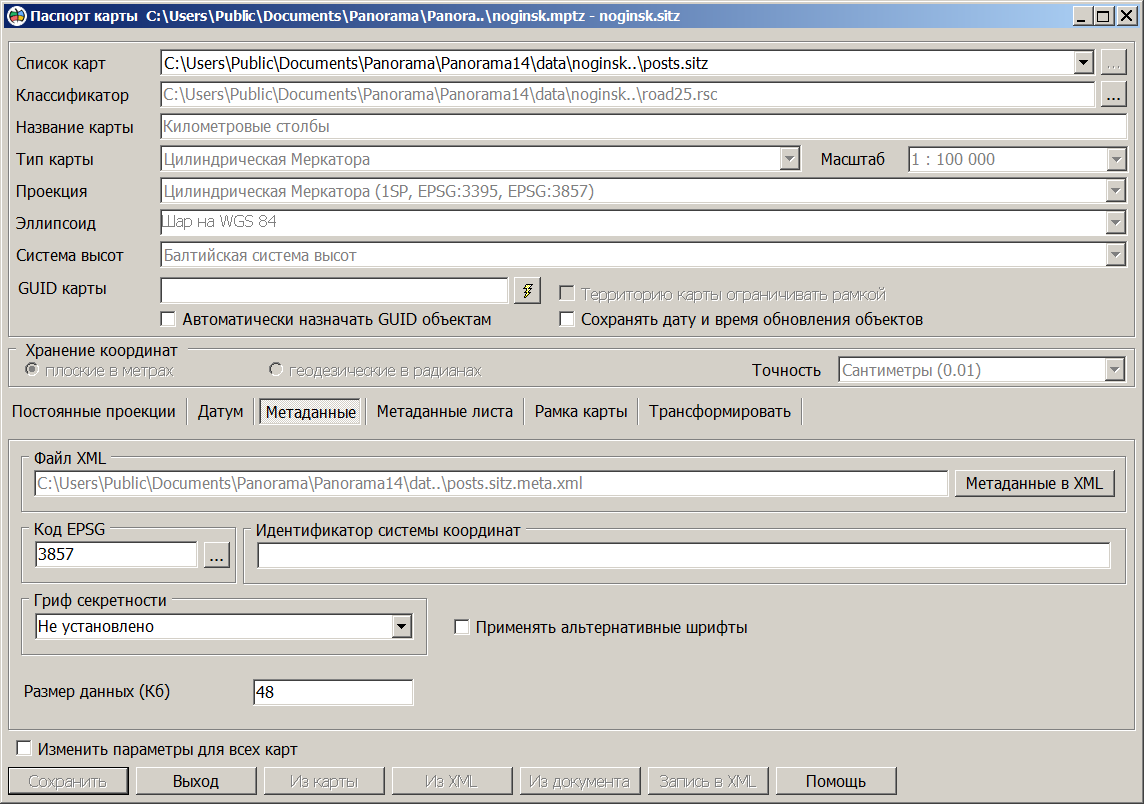Enable Изменить параметры для всех карт
The image size is (1144, 804).
point(24,749)
